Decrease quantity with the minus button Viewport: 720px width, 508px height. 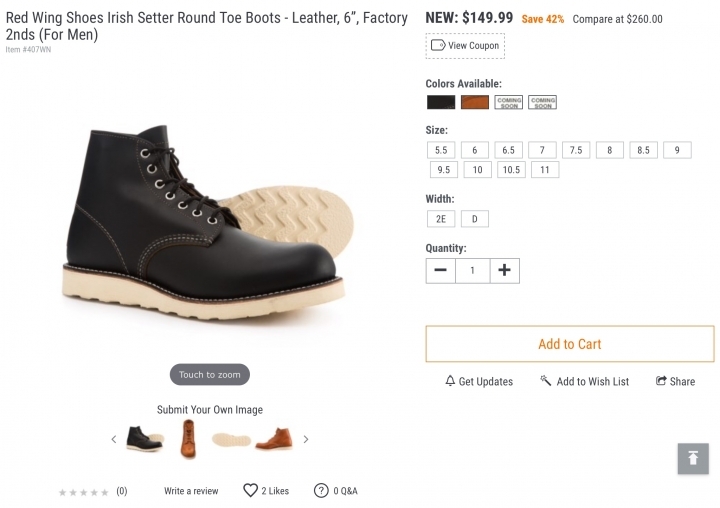coord(440,271)
